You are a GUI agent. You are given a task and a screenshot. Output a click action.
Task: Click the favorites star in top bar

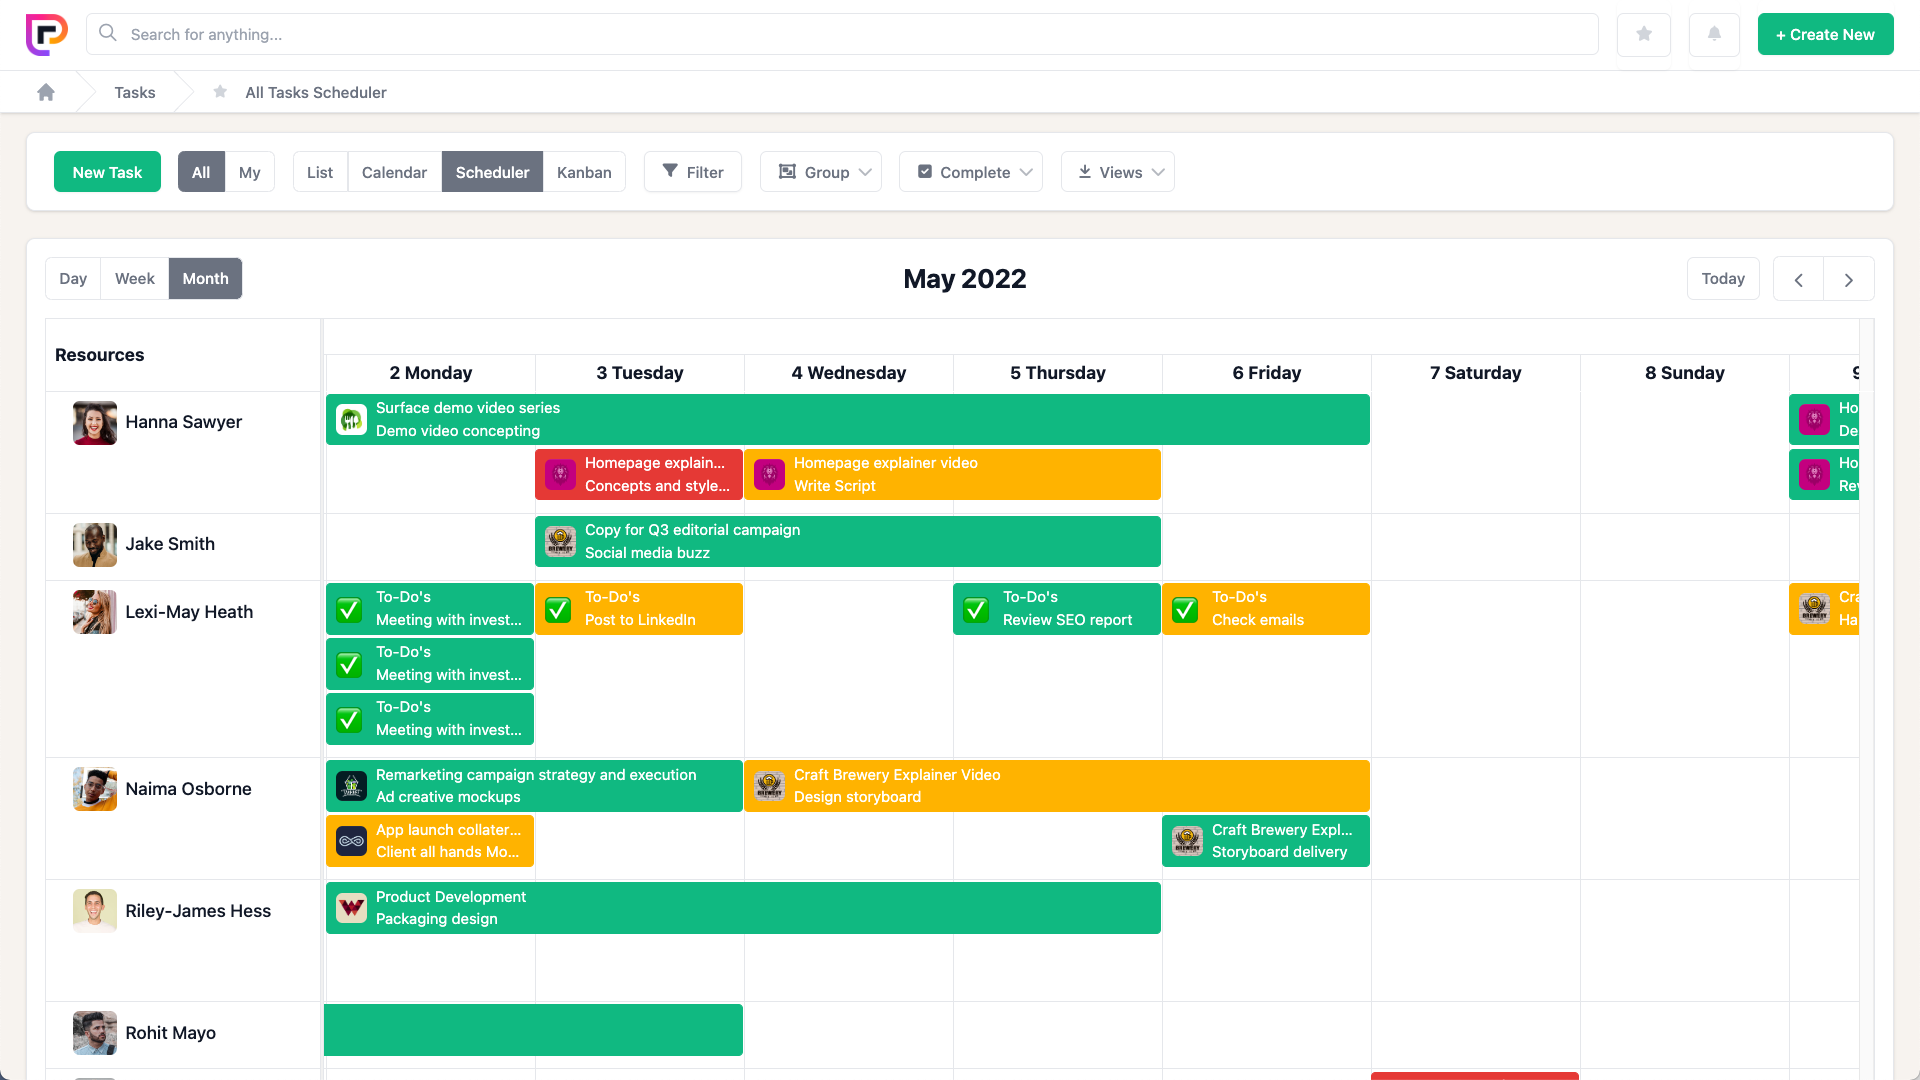pyautogui.click(x=1644, y=34)
